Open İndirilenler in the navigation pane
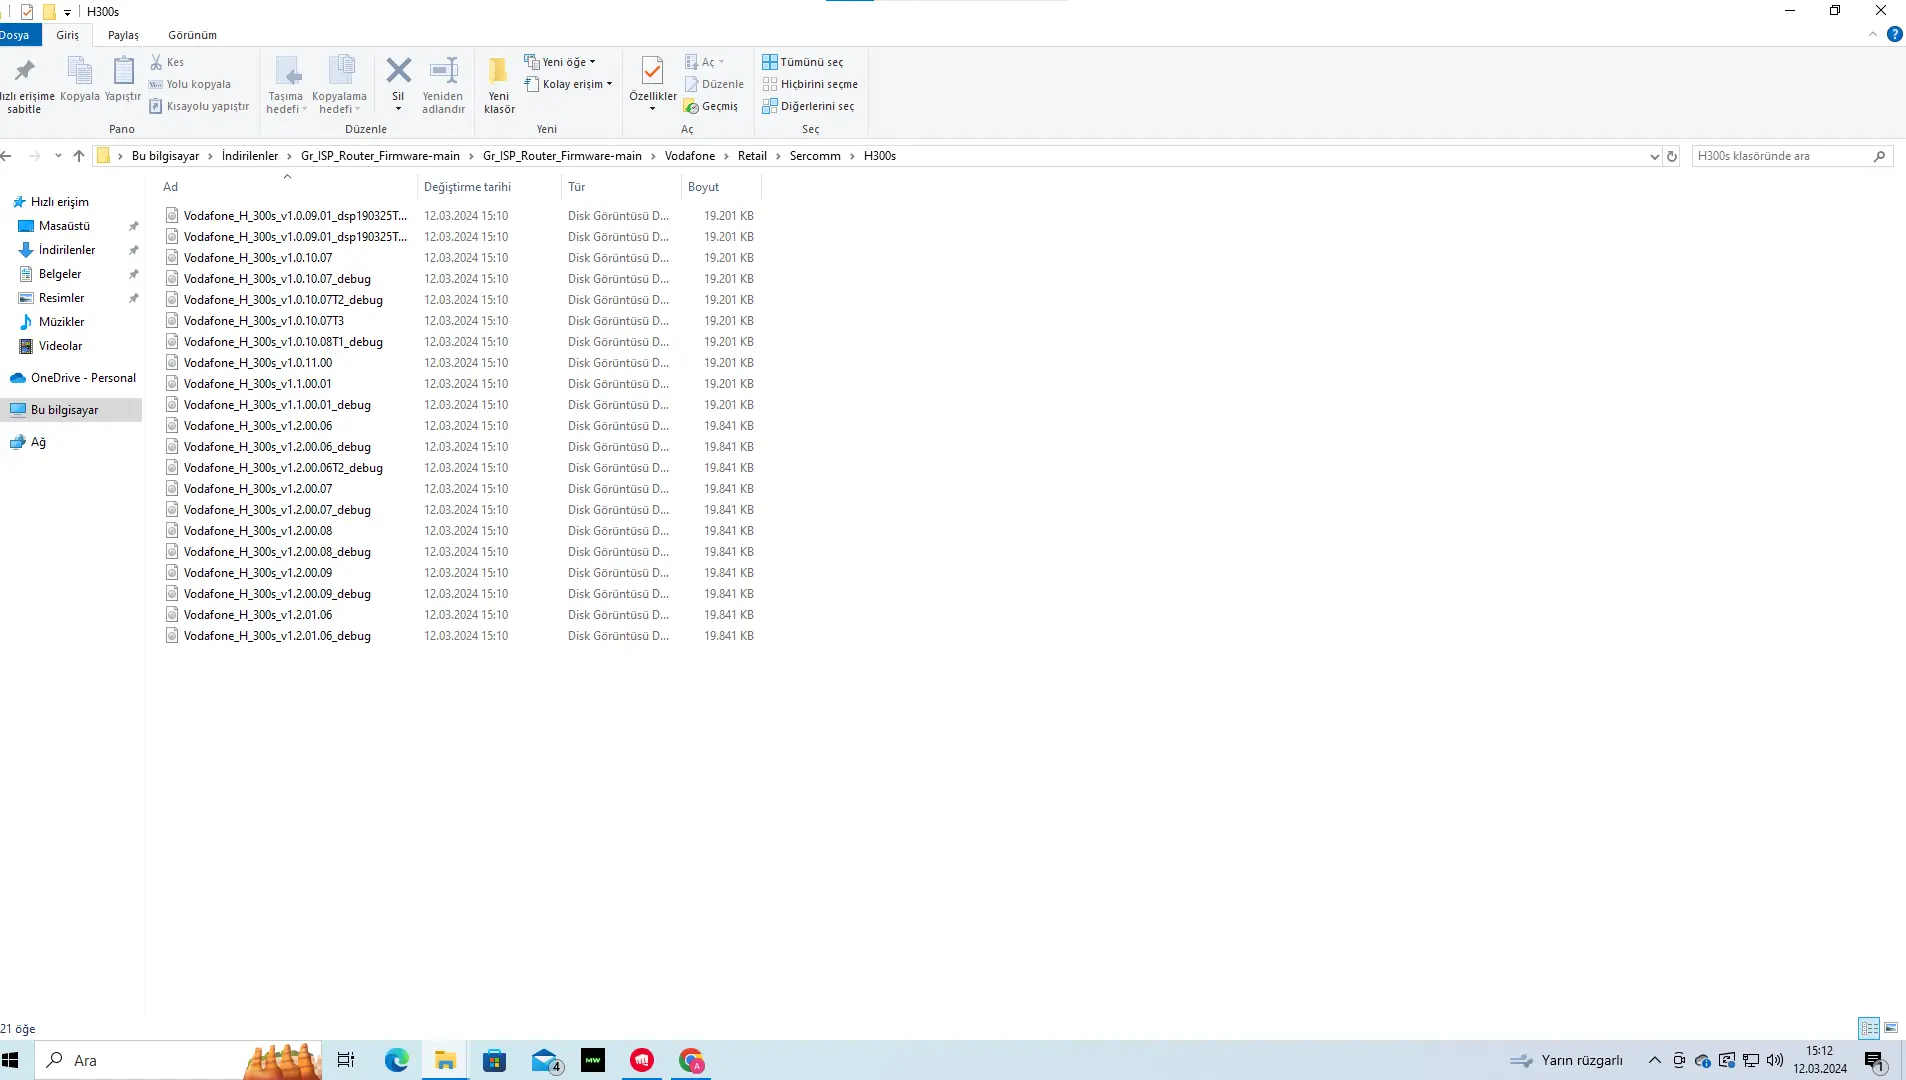Screen dimensions: 1906x1080 (x=67, y=250)
